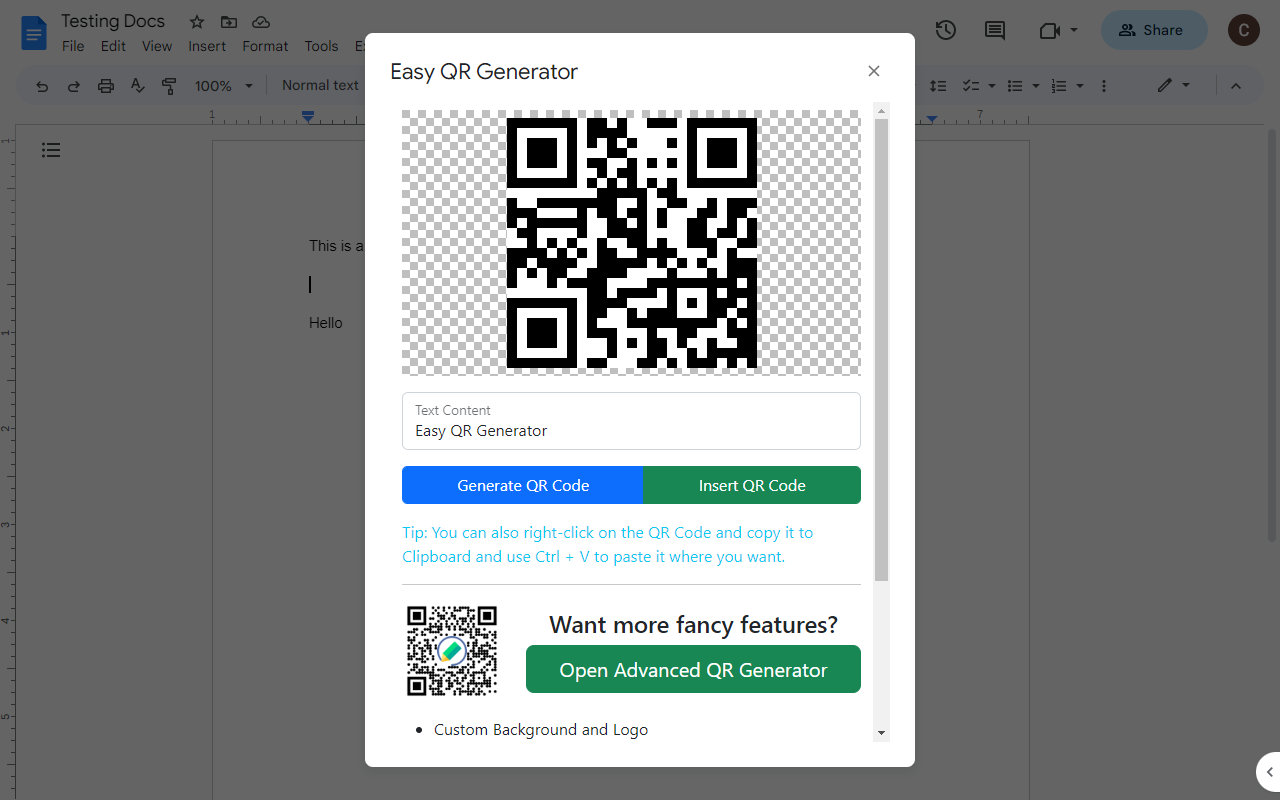Open line and paragraph spacing
This screenshot has height=800, width=1280.
click(x=938, y=86)
